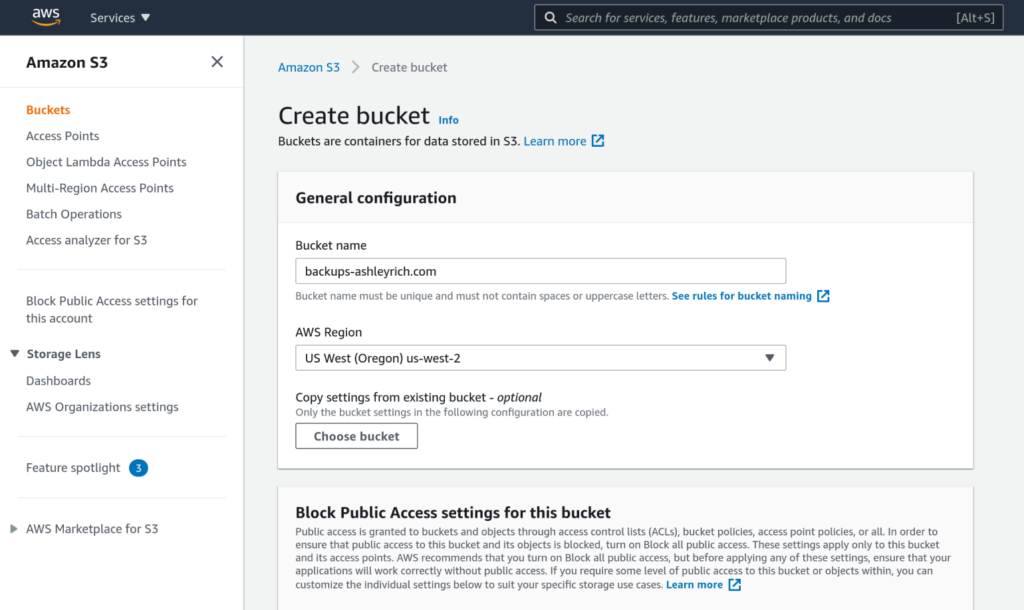Click the AWS home logo
The width and height of the screenshot is (1024, 610).
click(45, 16)
